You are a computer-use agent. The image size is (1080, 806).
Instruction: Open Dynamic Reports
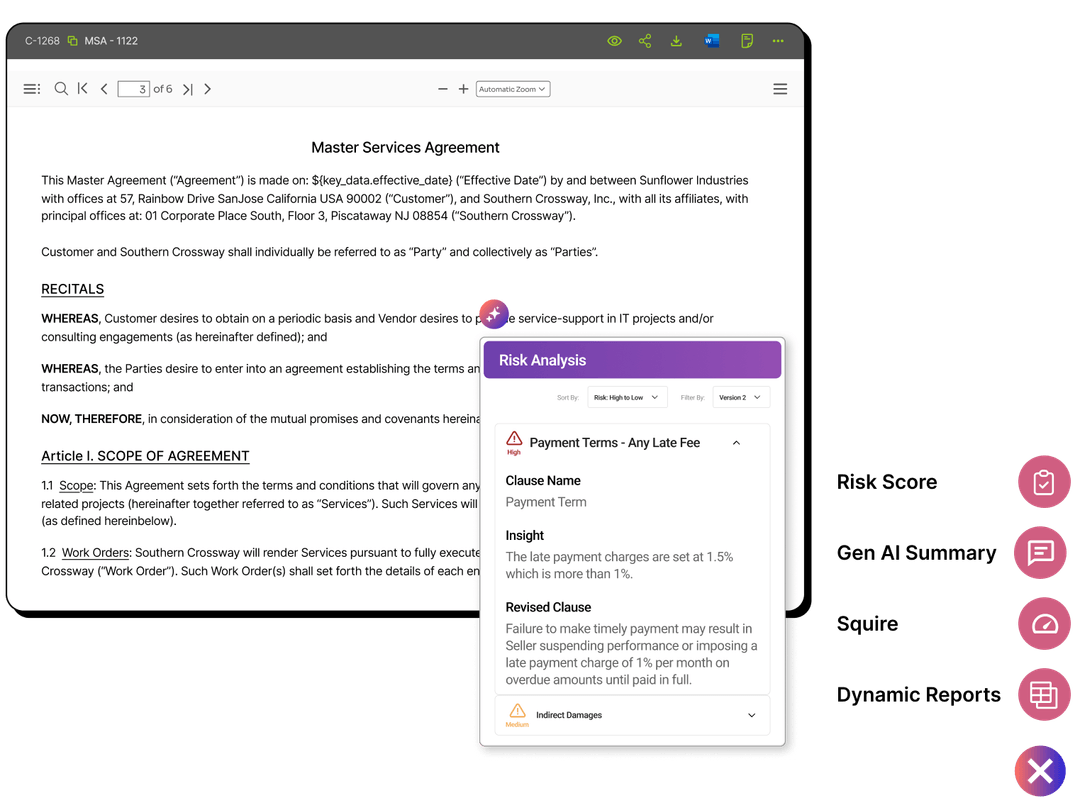point(1043,695)
